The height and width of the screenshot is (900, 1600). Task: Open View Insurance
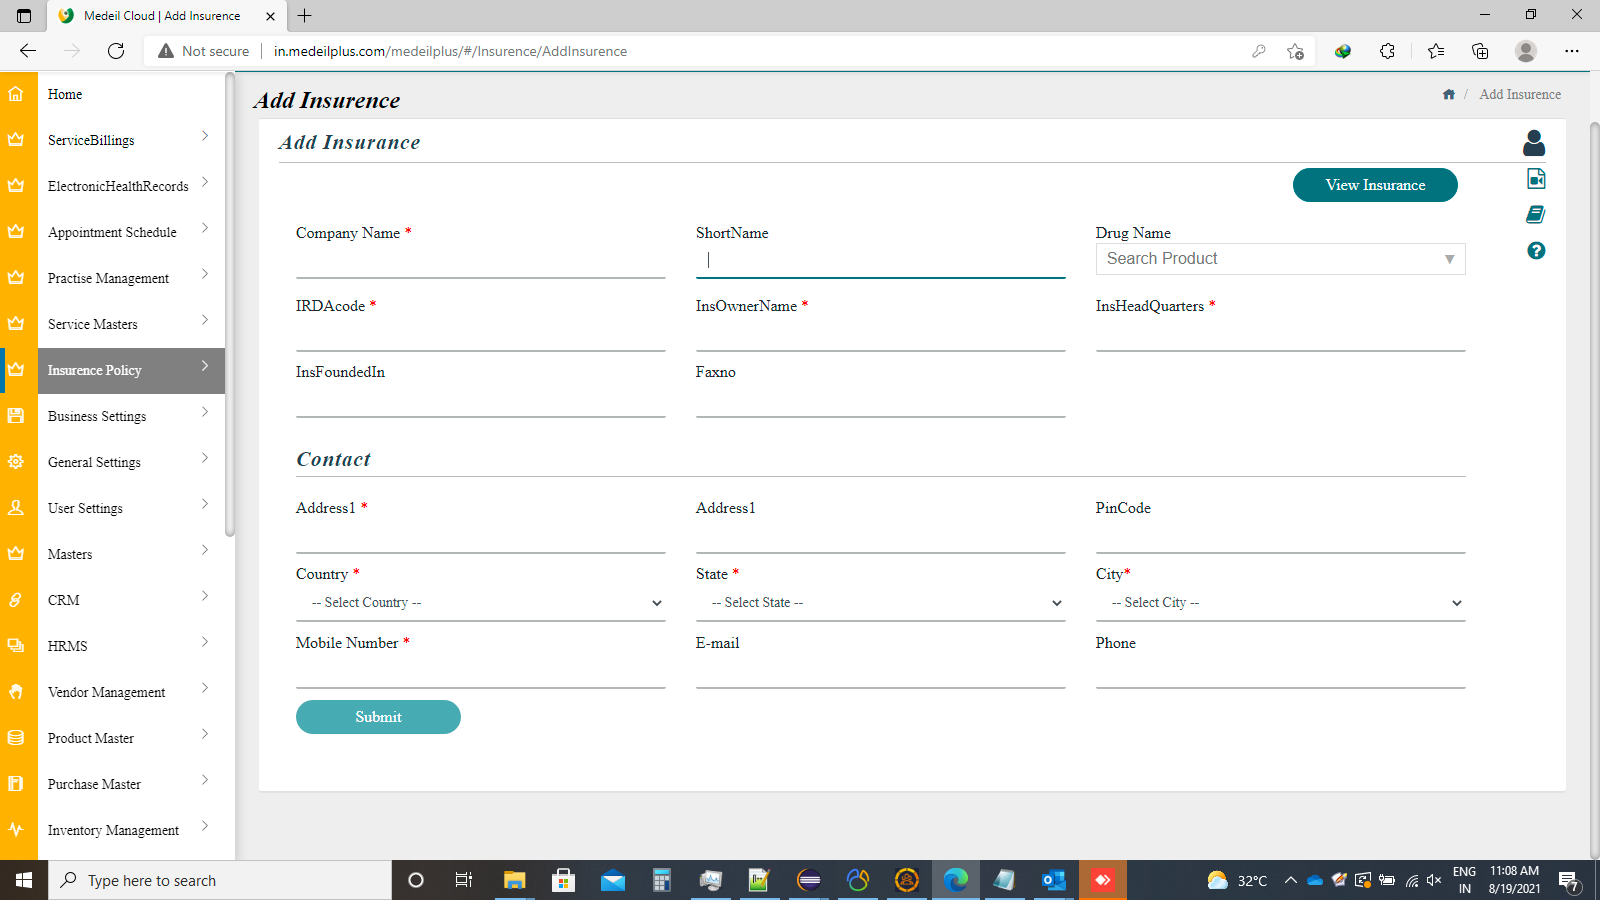point(1374,185)
